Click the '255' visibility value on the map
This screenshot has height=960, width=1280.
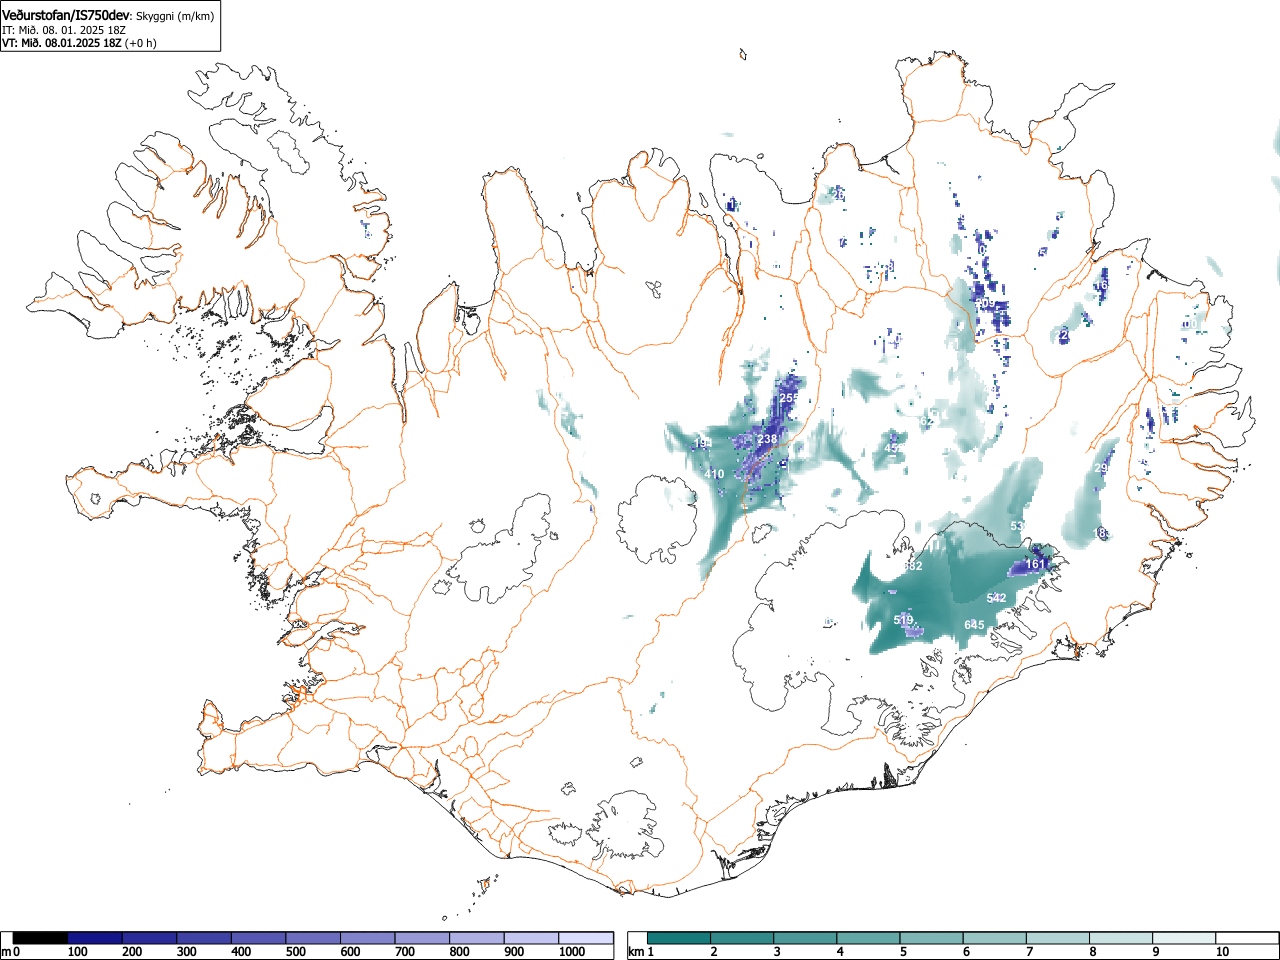[789, 398]
